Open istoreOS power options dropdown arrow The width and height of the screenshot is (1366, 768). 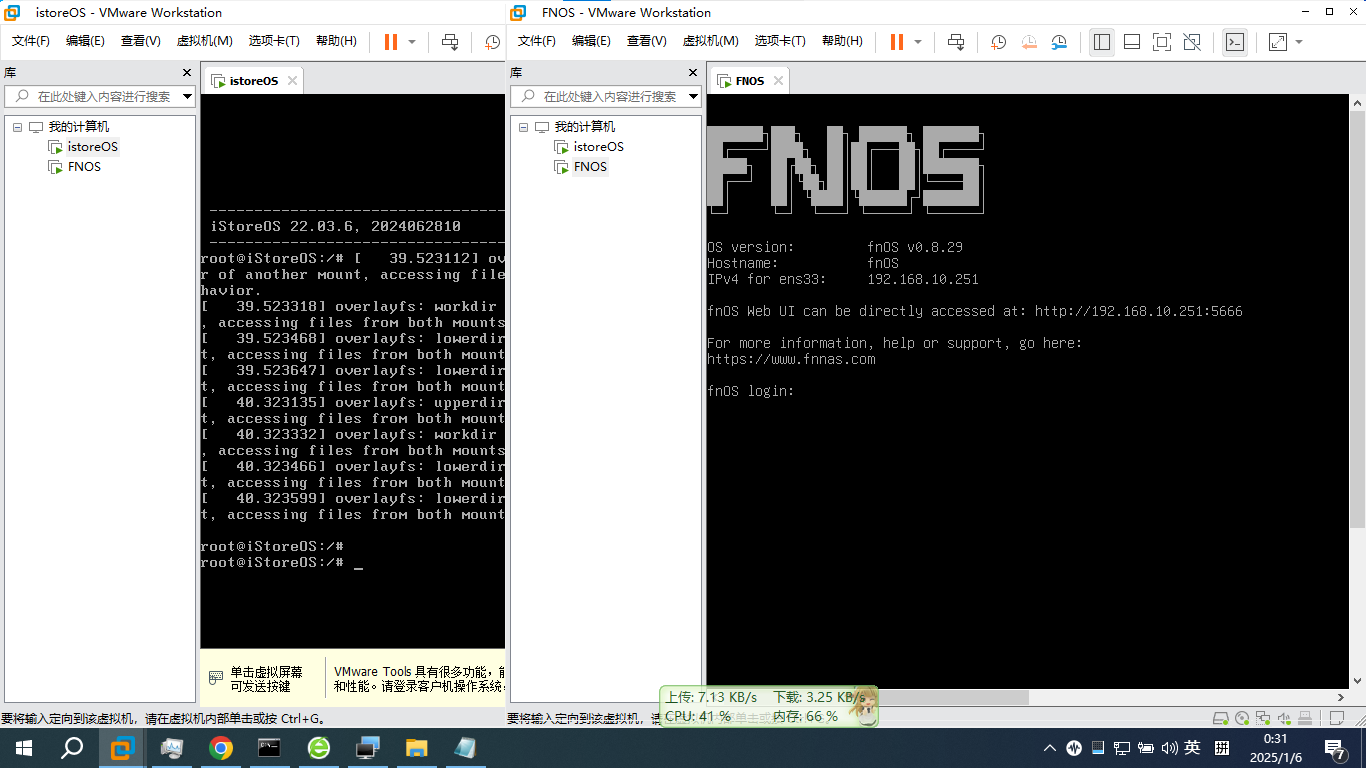click(x=412, y=42)
